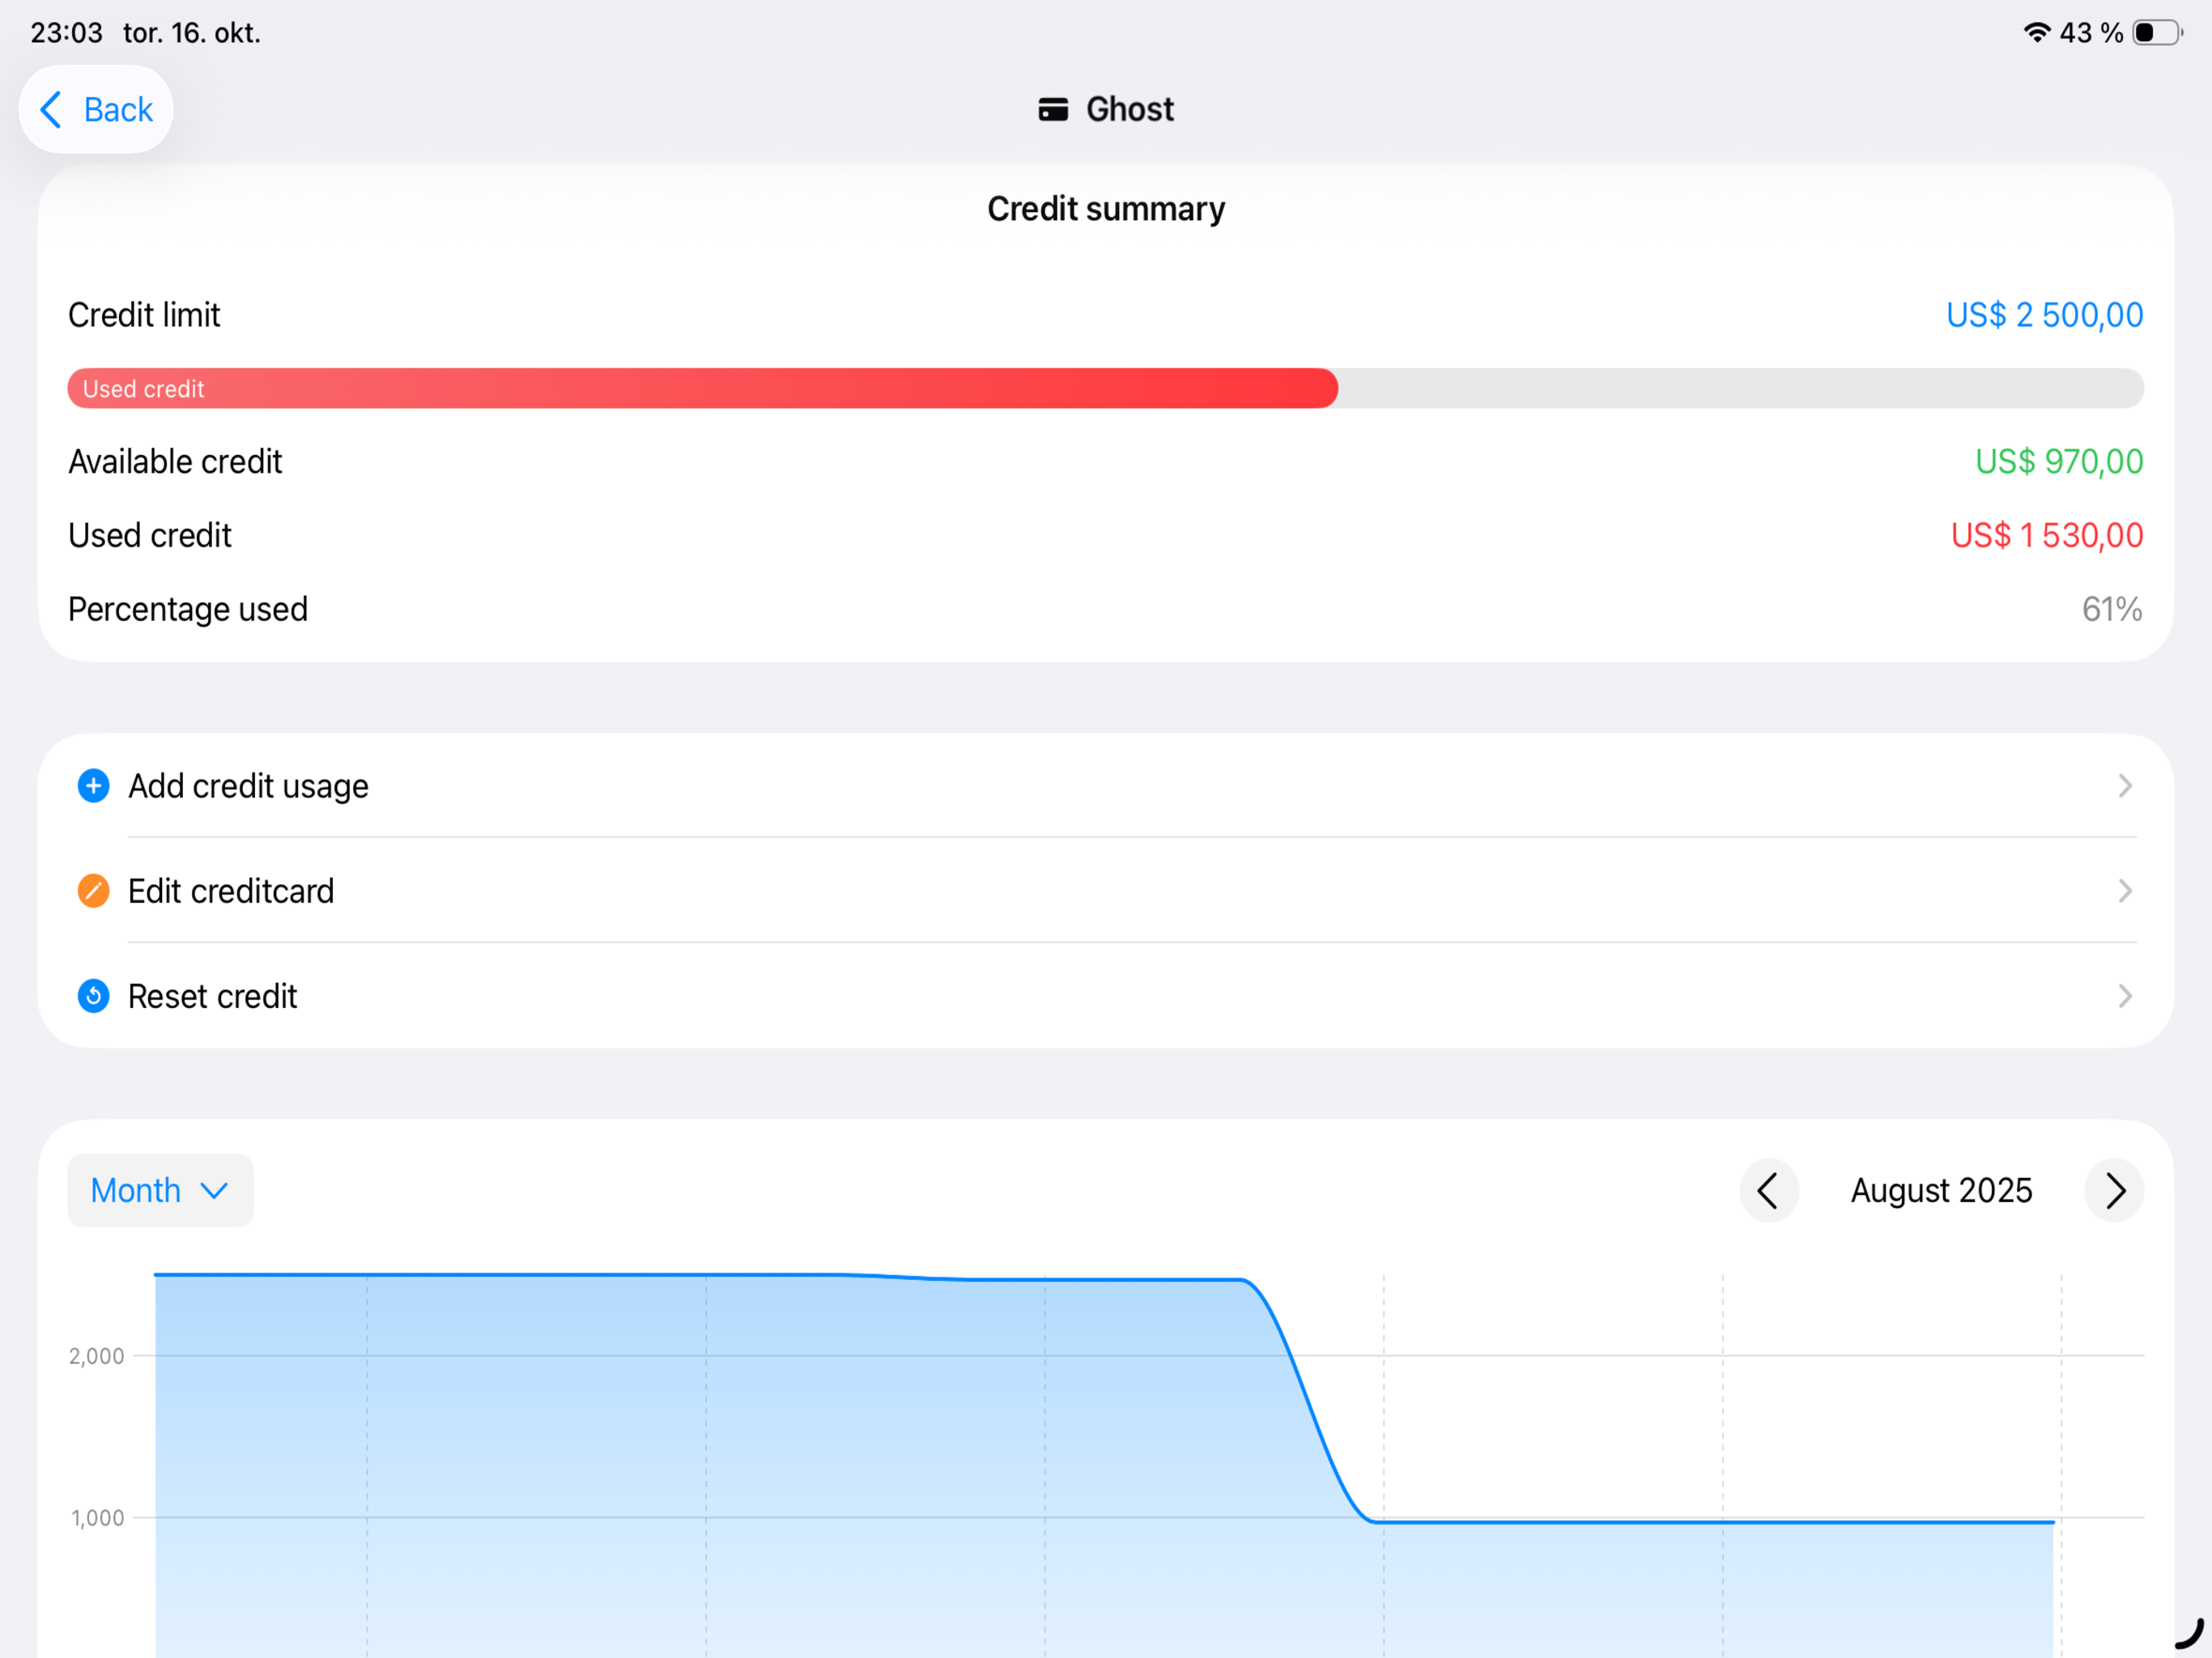Click the Percentage used label
Image resolution: width=2212 pixels, height=1658 pixels.
[188, 609]
